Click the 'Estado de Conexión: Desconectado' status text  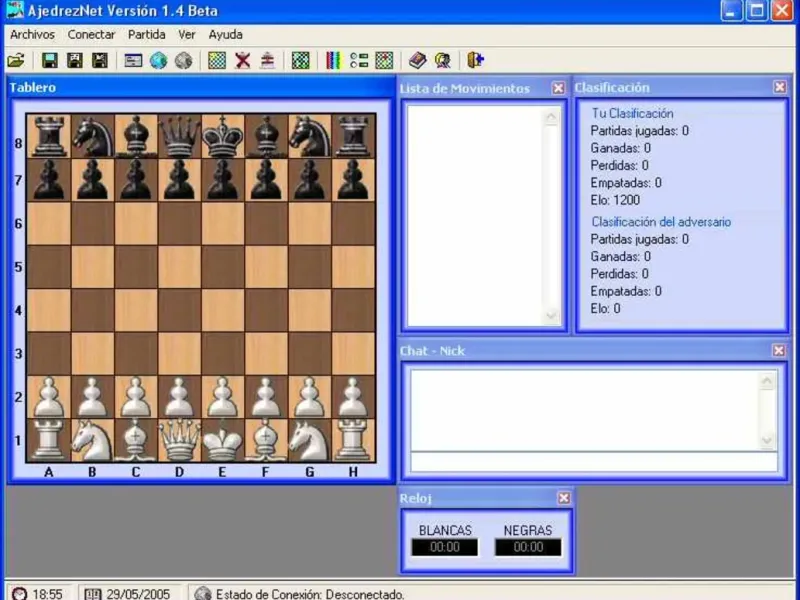coord(310,594)
